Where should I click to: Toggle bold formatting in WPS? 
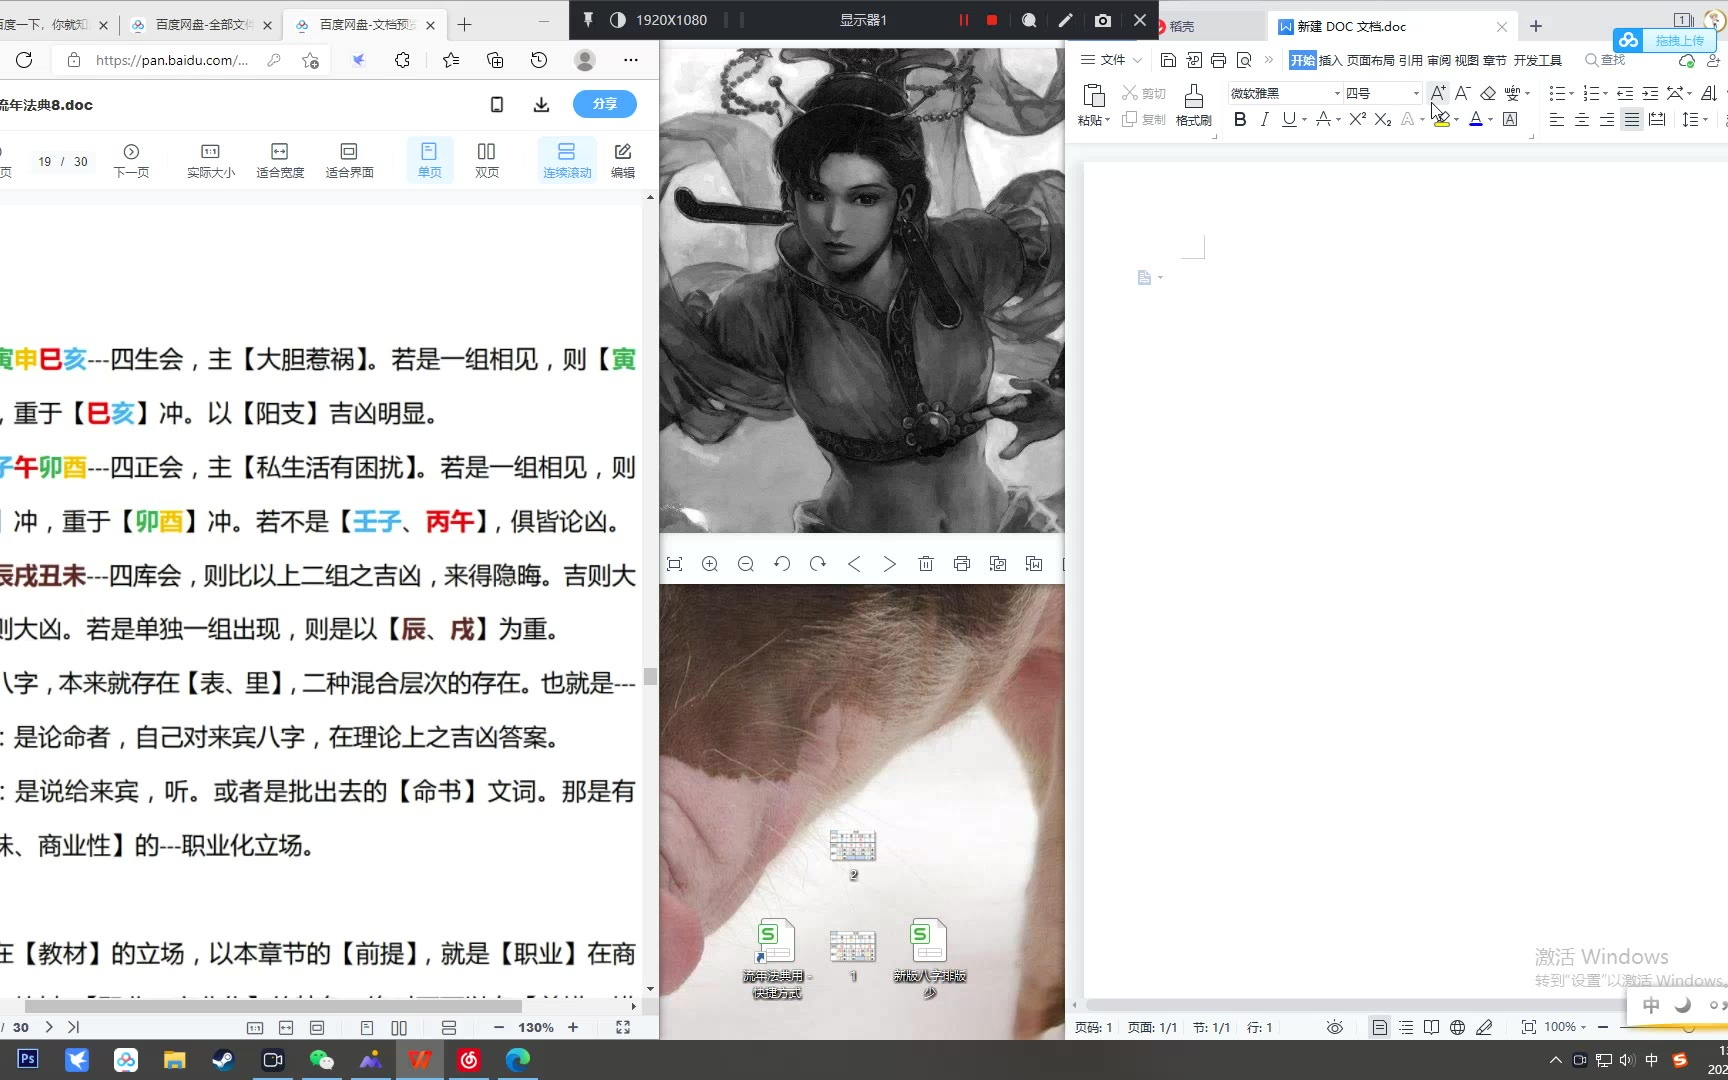tap(1240, 120)
